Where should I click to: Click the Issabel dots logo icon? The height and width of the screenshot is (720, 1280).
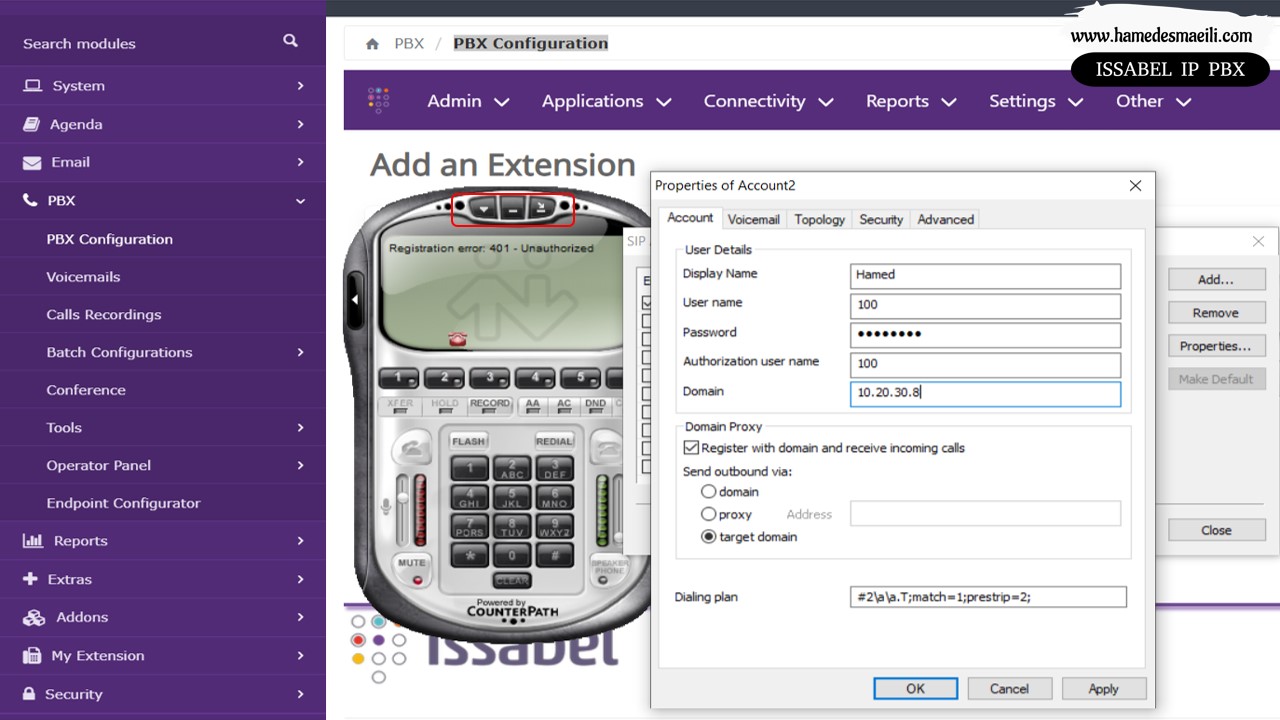tap(378, 100)
